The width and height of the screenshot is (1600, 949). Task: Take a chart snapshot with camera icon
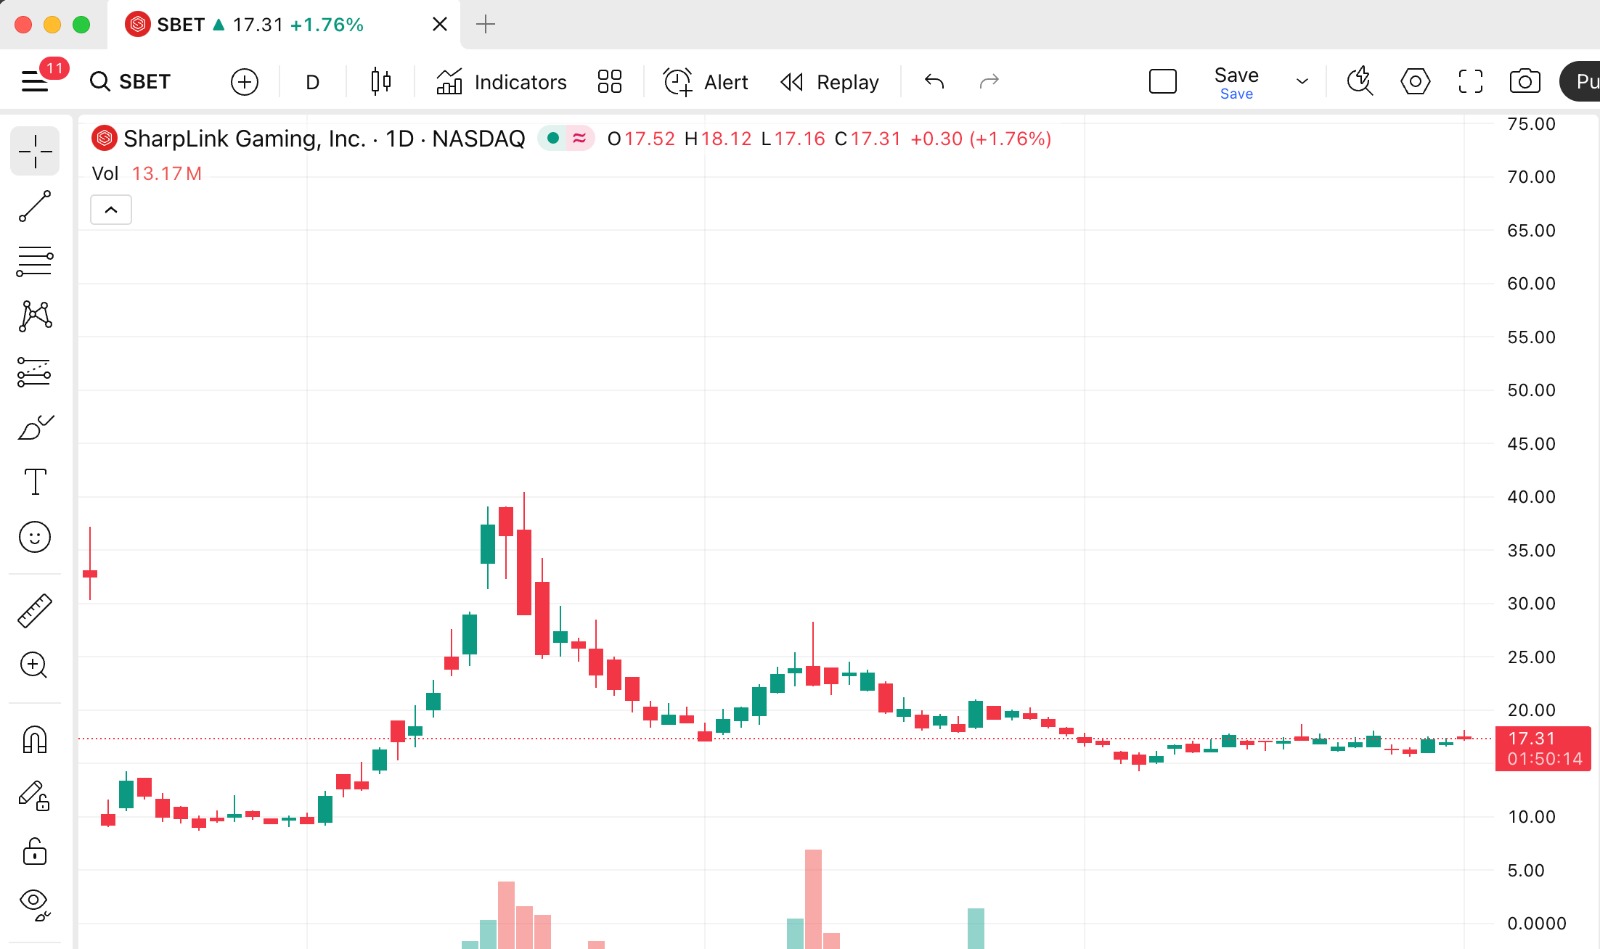tap(1524, 82)
